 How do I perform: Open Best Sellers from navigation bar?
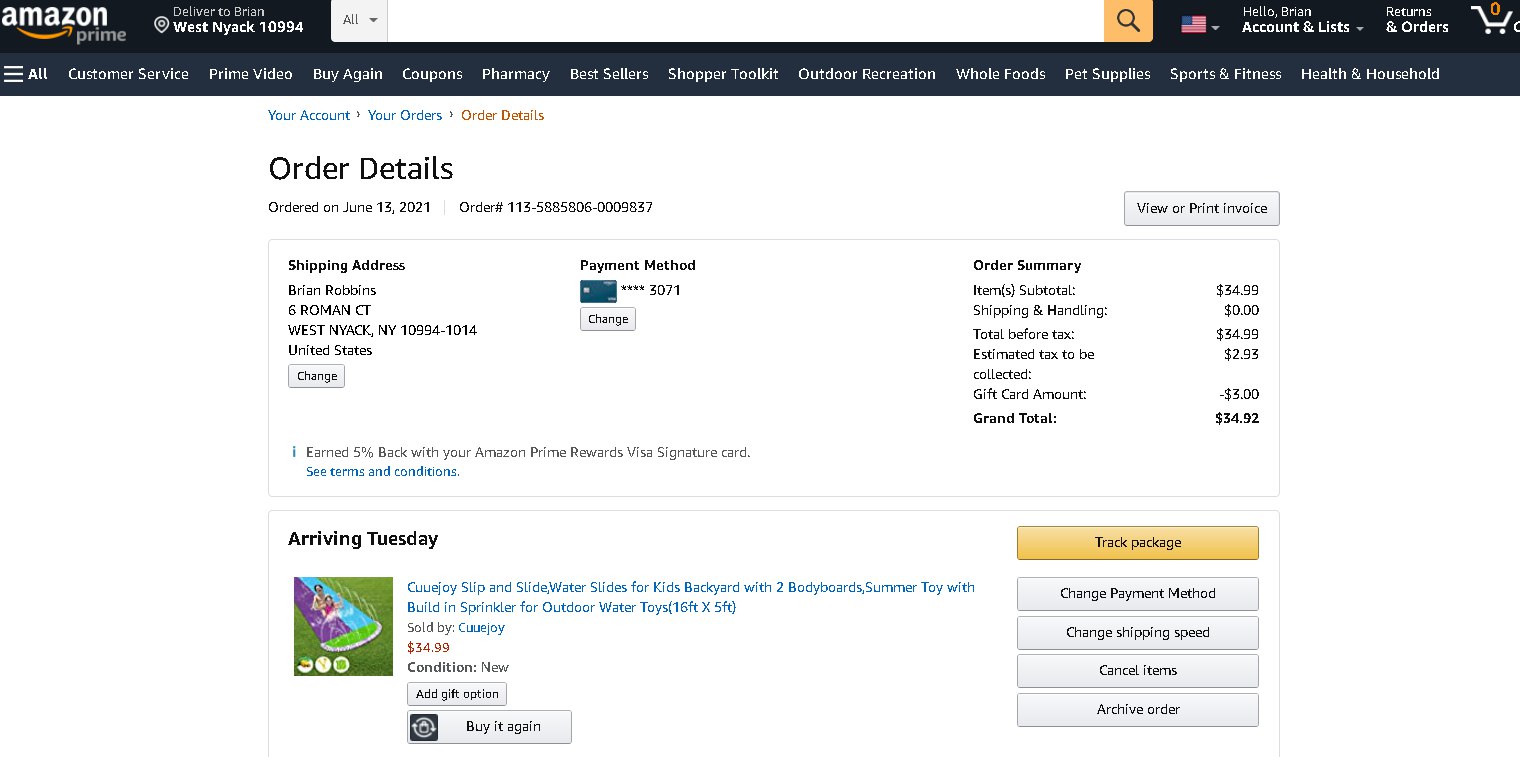(x=609, y=74)
